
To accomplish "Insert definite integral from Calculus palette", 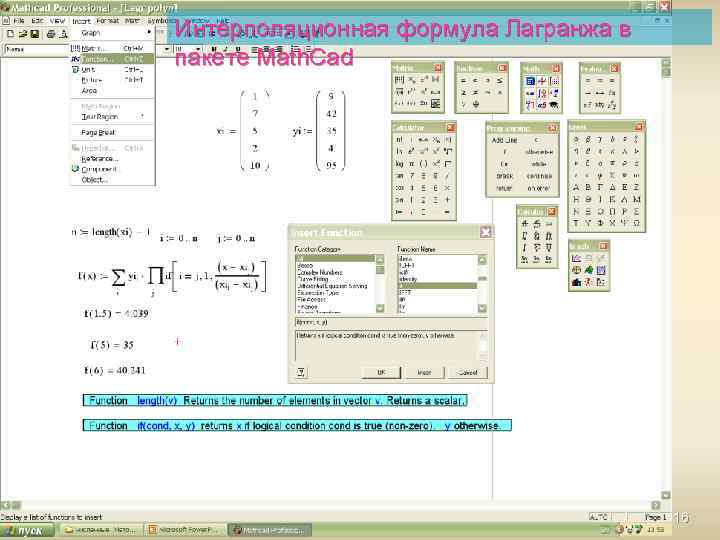I will tap(524, 236).
